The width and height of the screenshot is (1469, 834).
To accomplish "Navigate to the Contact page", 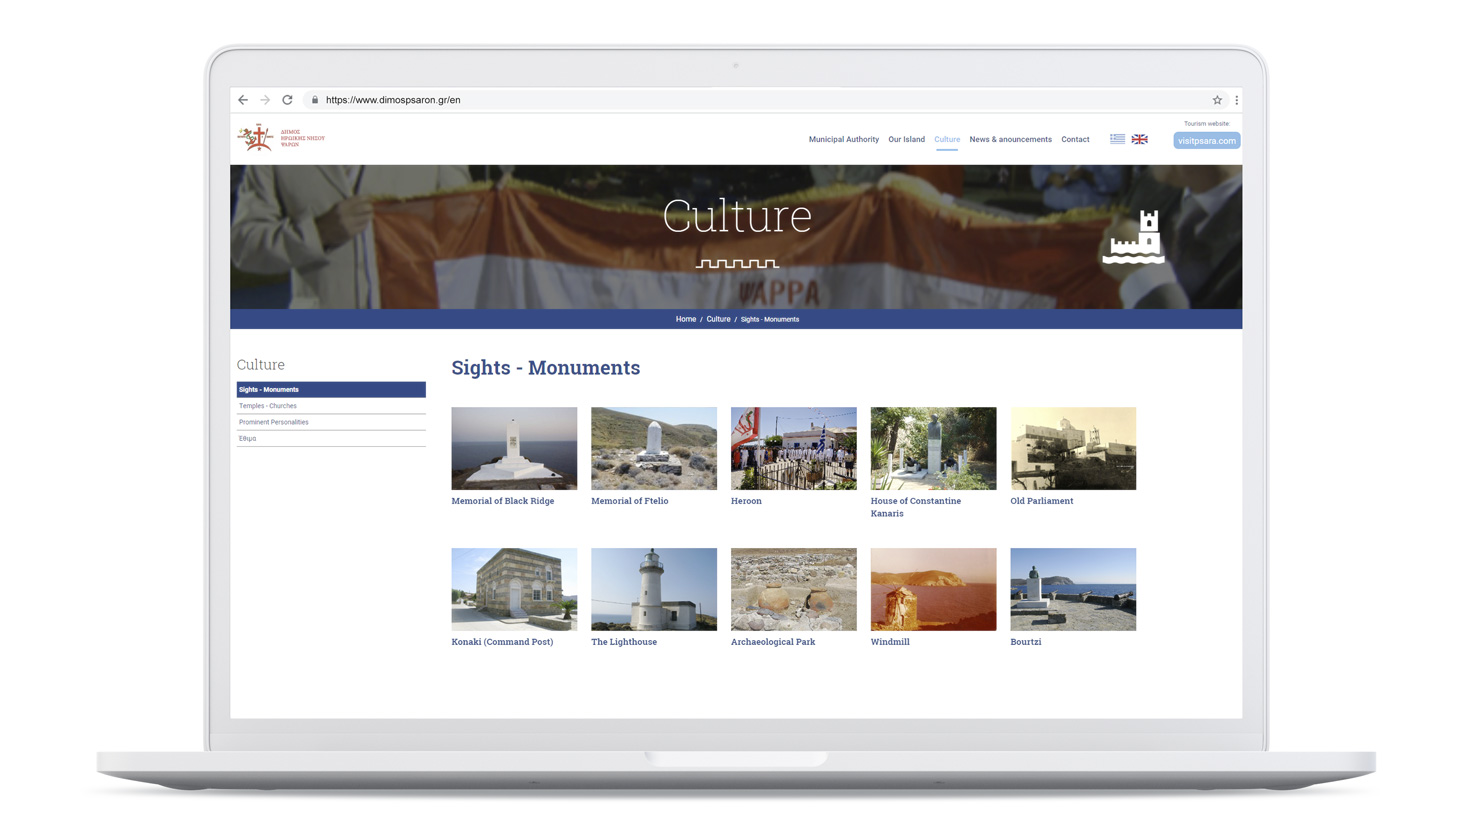I will pos(1075,139).
